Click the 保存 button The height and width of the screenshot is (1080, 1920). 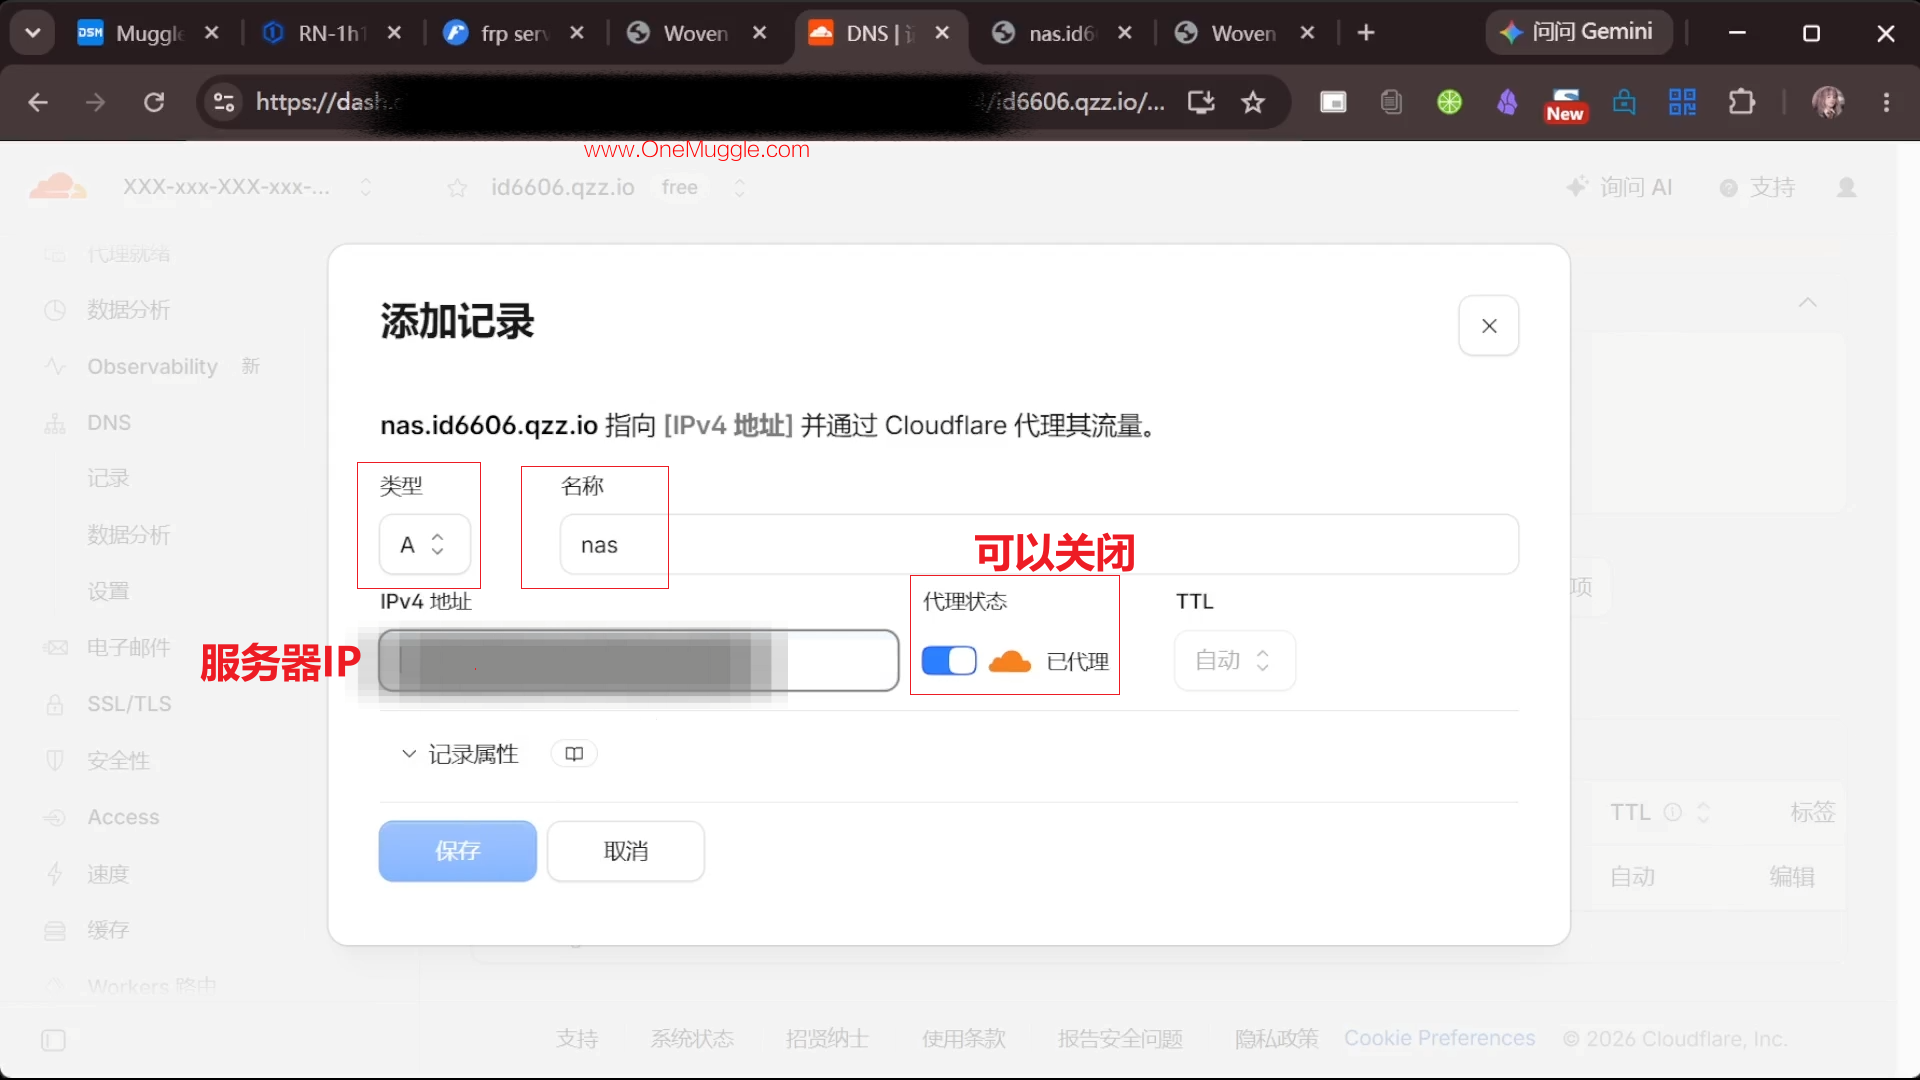coord(457,851)
